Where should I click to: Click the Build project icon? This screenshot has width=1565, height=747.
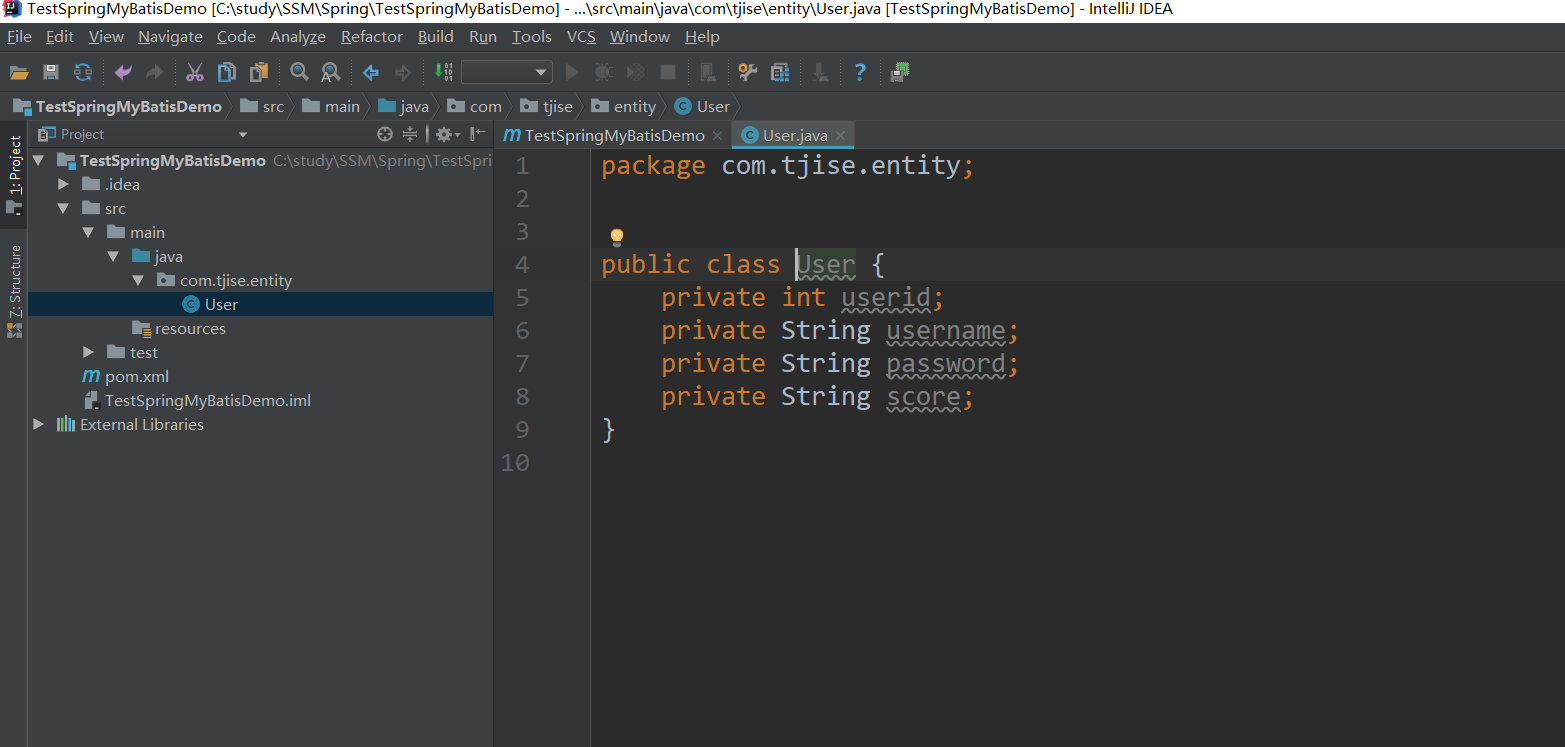(x=444, y=72)
